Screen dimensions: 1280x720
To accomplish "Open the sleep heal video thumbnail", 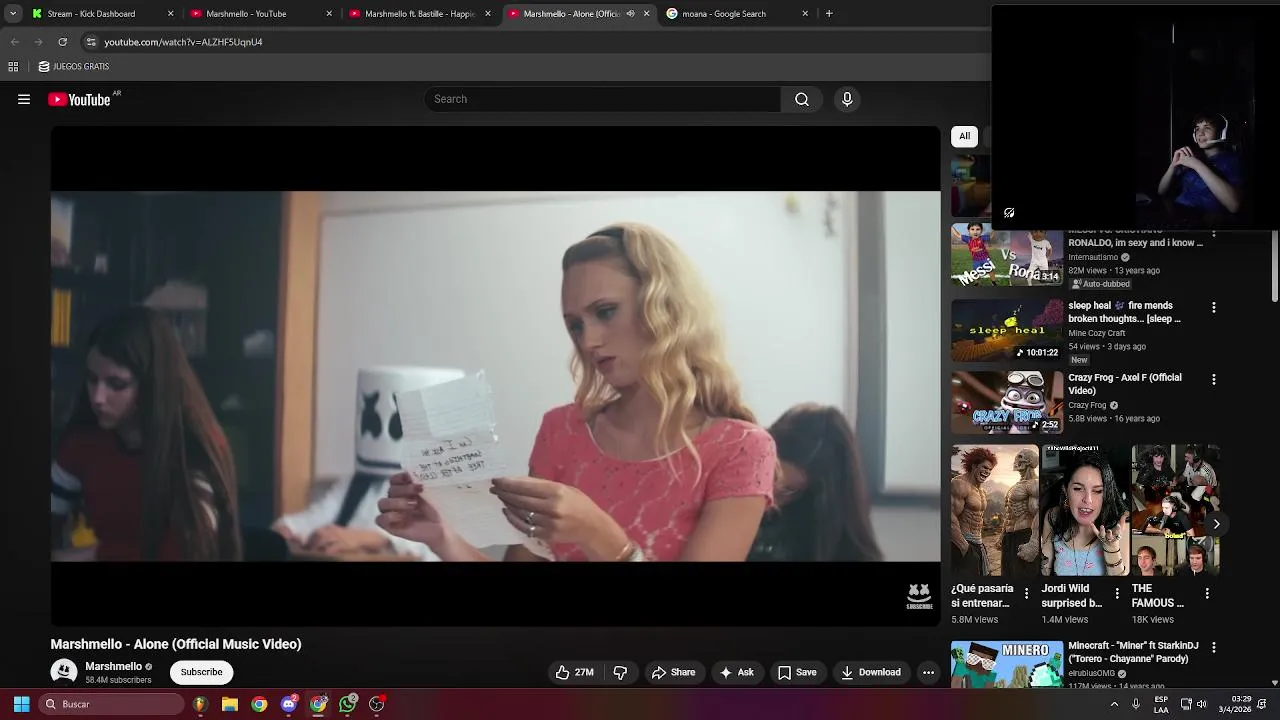I will tap(1007, 330).
